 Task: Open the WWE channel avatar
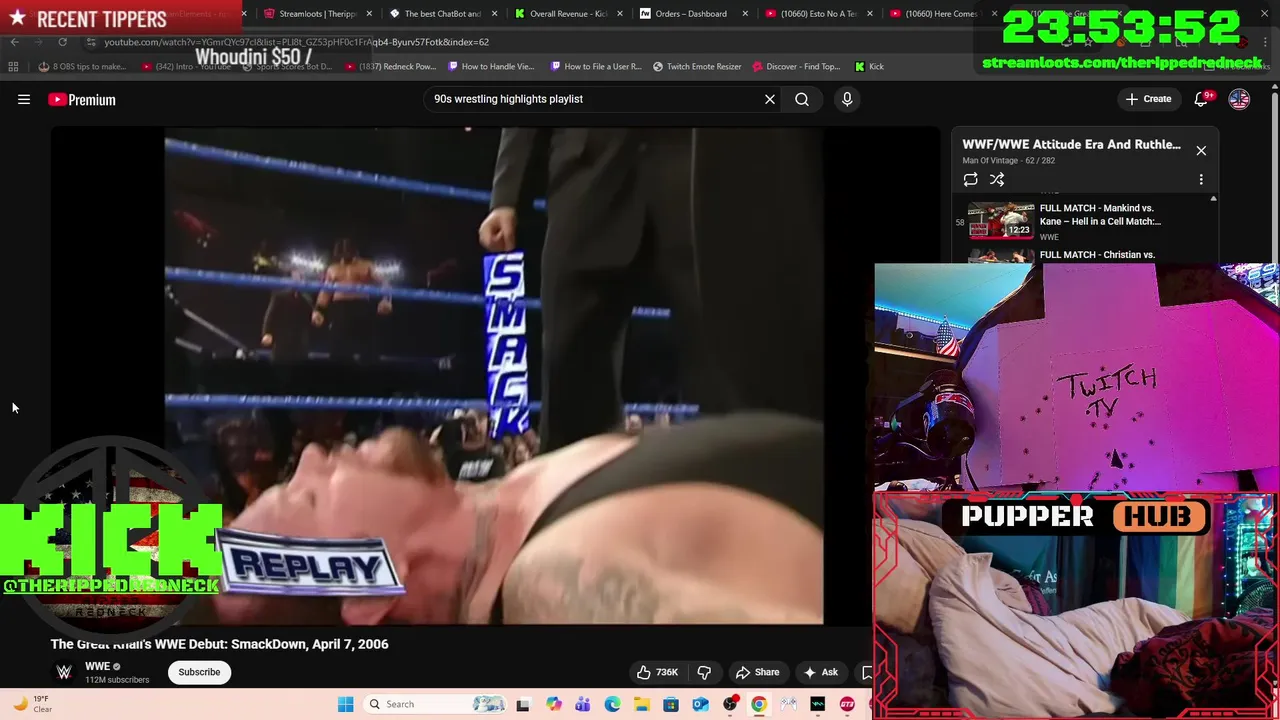click(64, 672)
